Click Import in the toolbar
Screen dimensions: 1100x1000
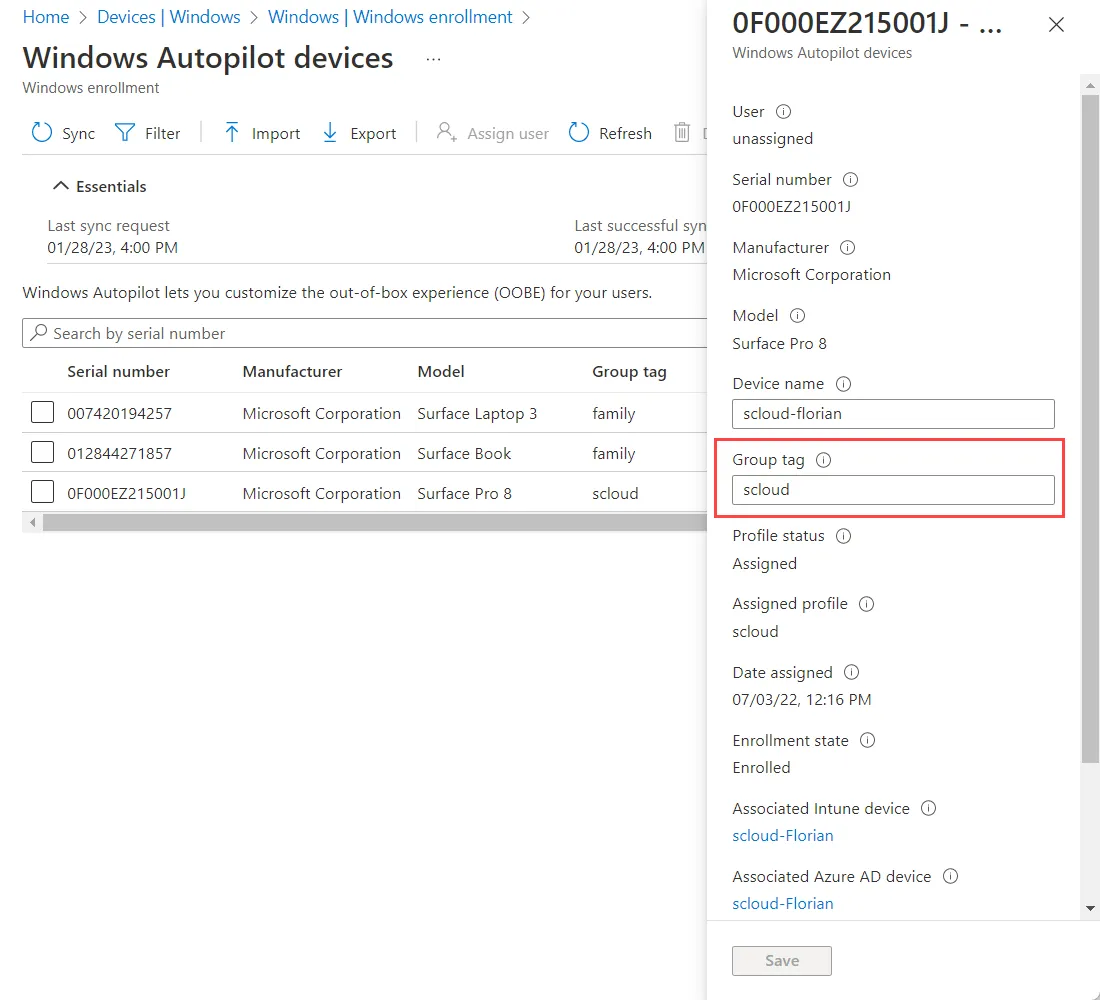click(262, 133)
